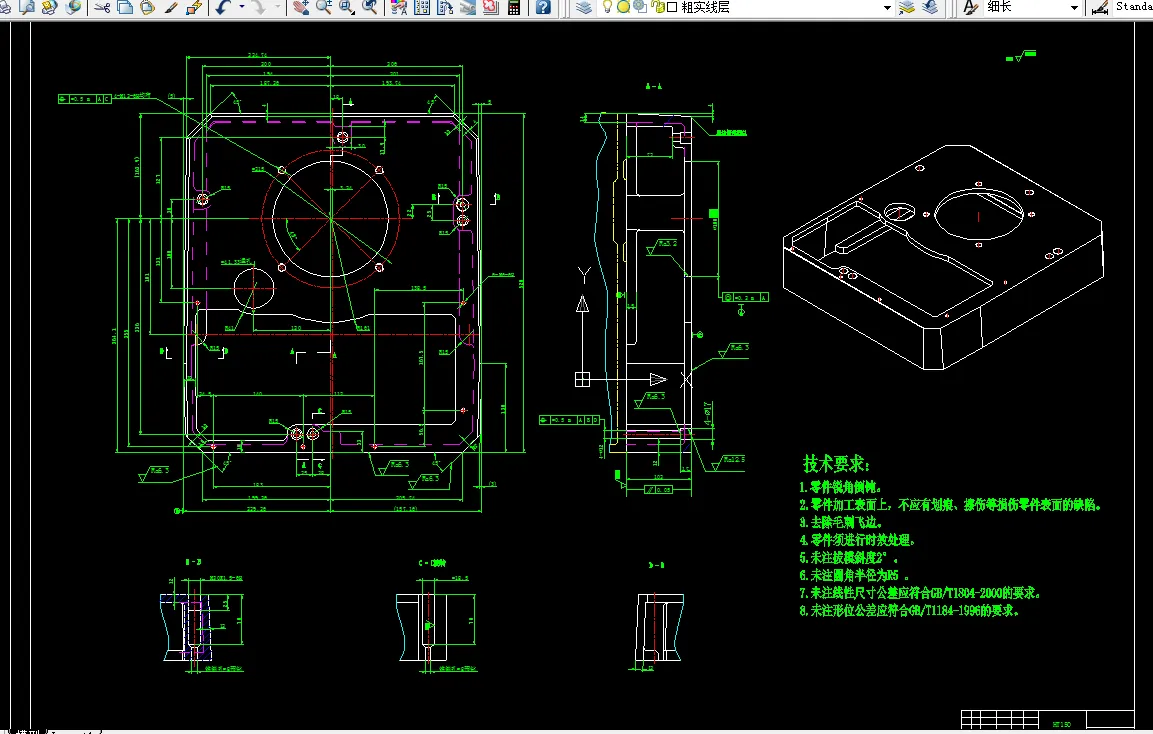Select the 技术要求 heading text
The height and width of the screenshot is (734, 1153).
(836, 463)
